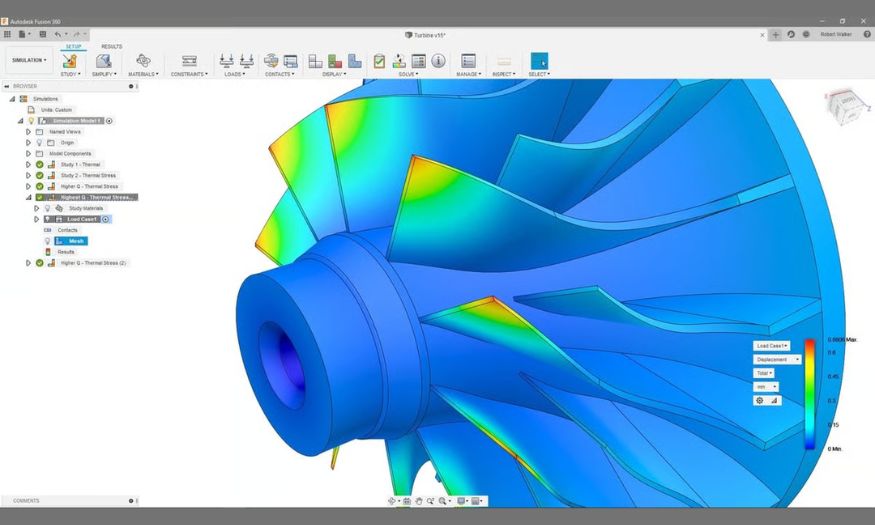Click the Save icon in the quick access bar
Image resolution: width=875 pixels, height=525 pixels.
point(42,35)
